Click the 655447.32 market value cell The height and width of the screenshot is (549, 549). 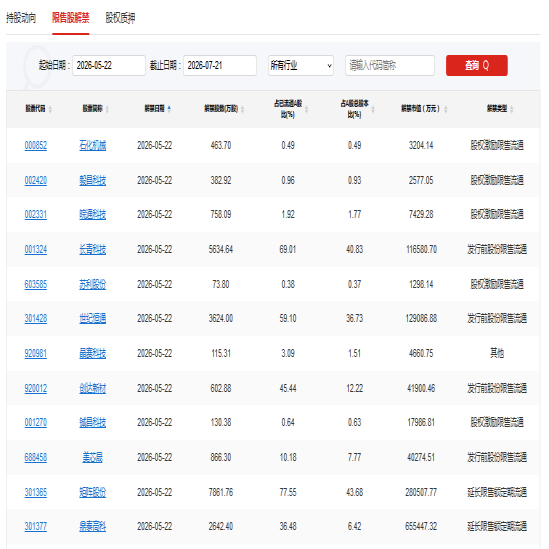tap(422, 526)
